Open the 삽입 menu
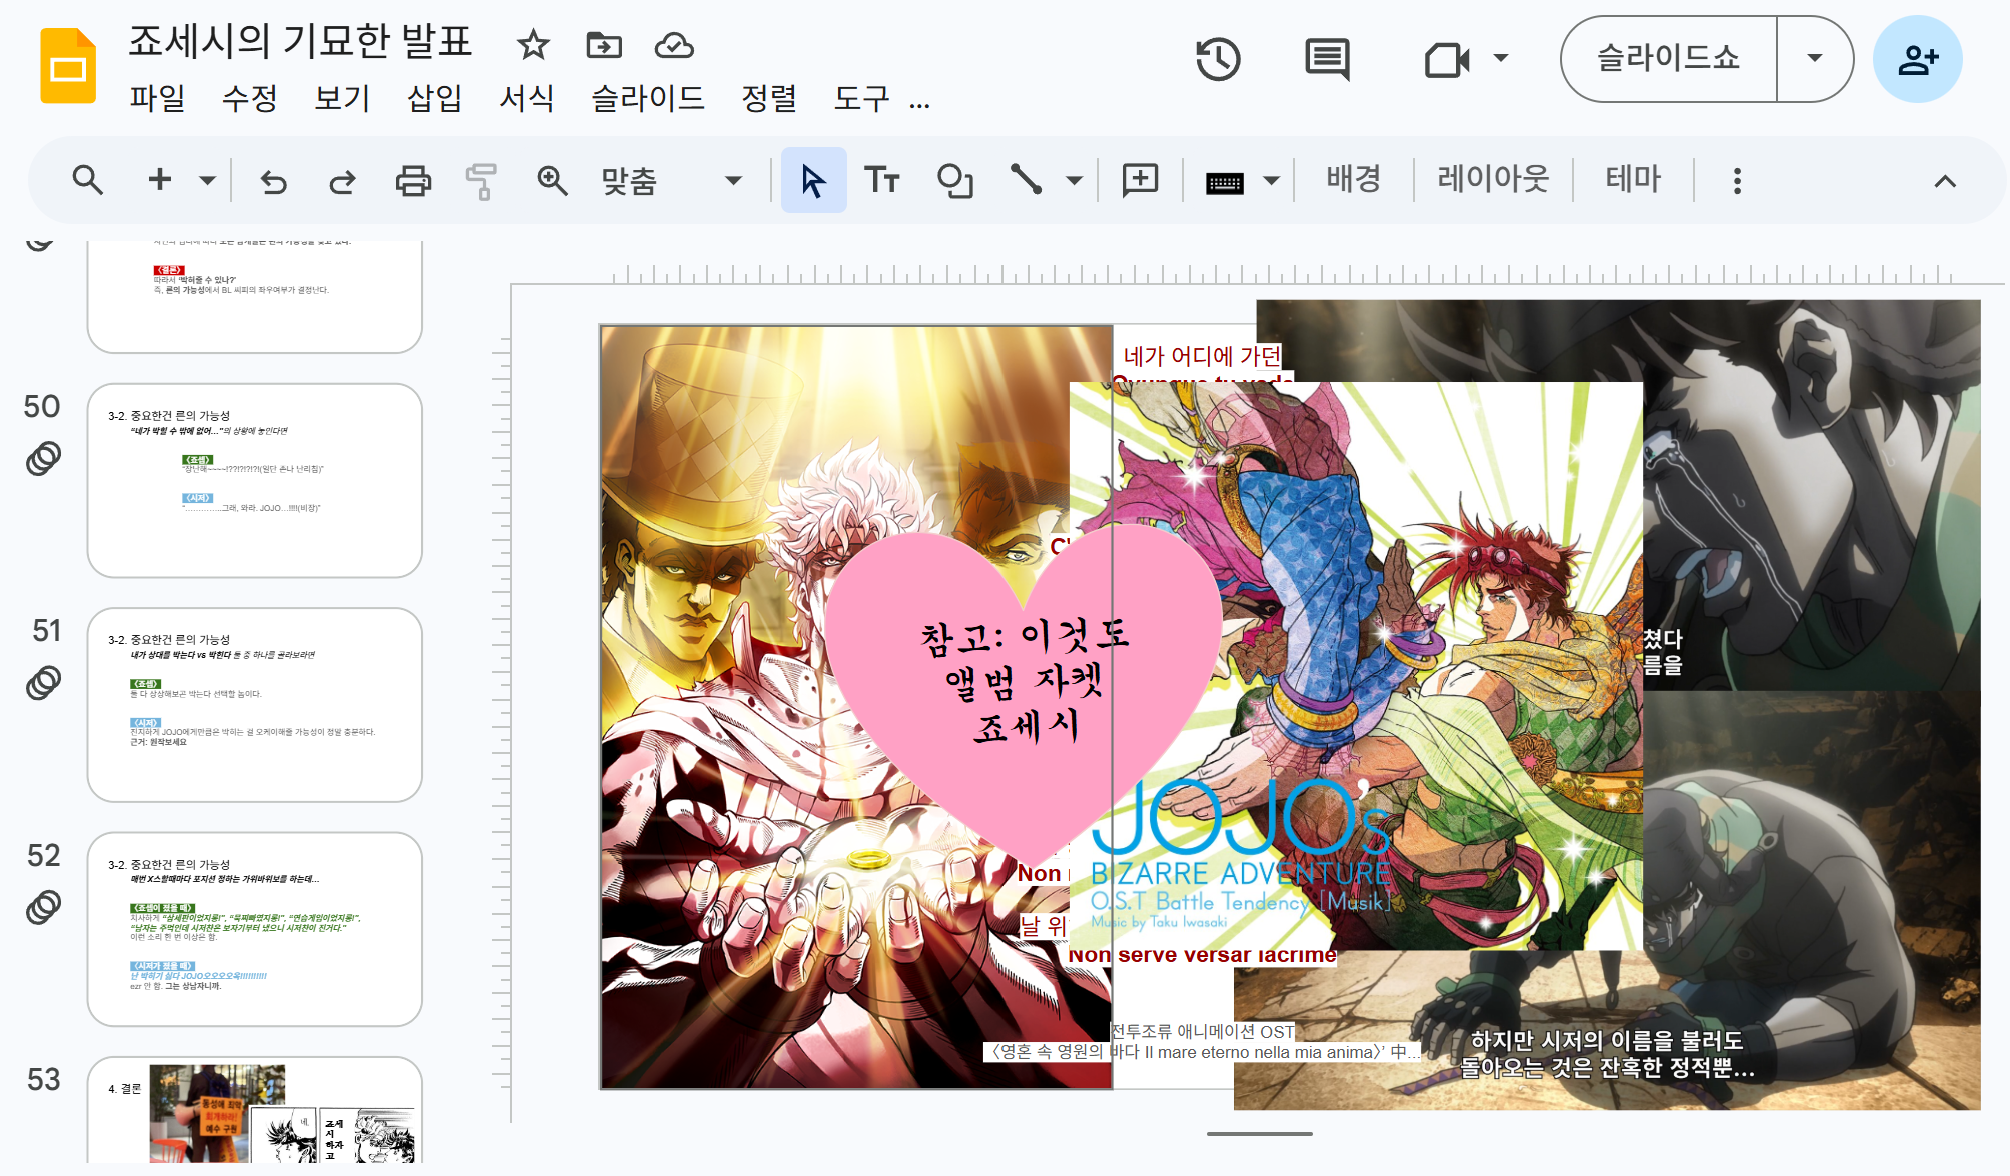The height and width of the screenshot is (1176, 2010). (x=434, y=98)
